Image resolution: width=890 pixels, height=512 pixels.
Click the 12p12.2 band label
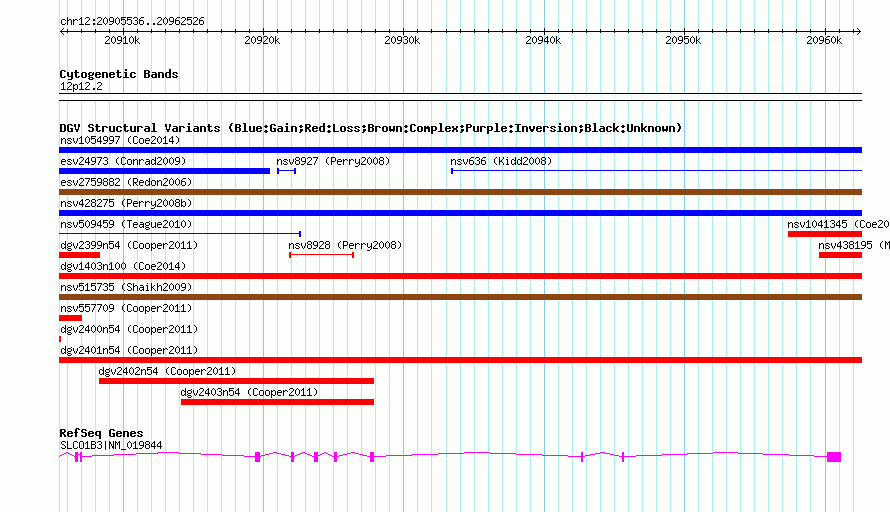coord(81,86)
